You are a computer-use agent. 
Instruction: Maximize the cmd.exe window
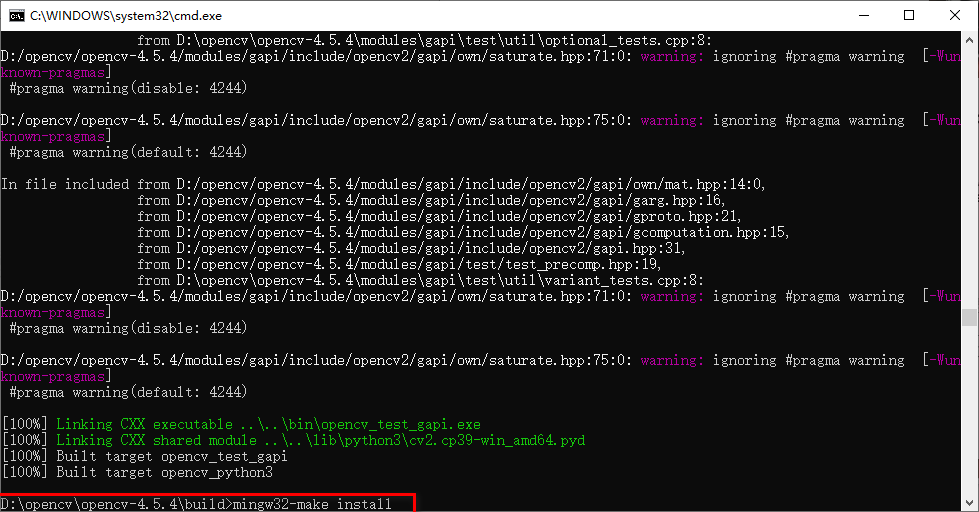(x=909, y=16)
